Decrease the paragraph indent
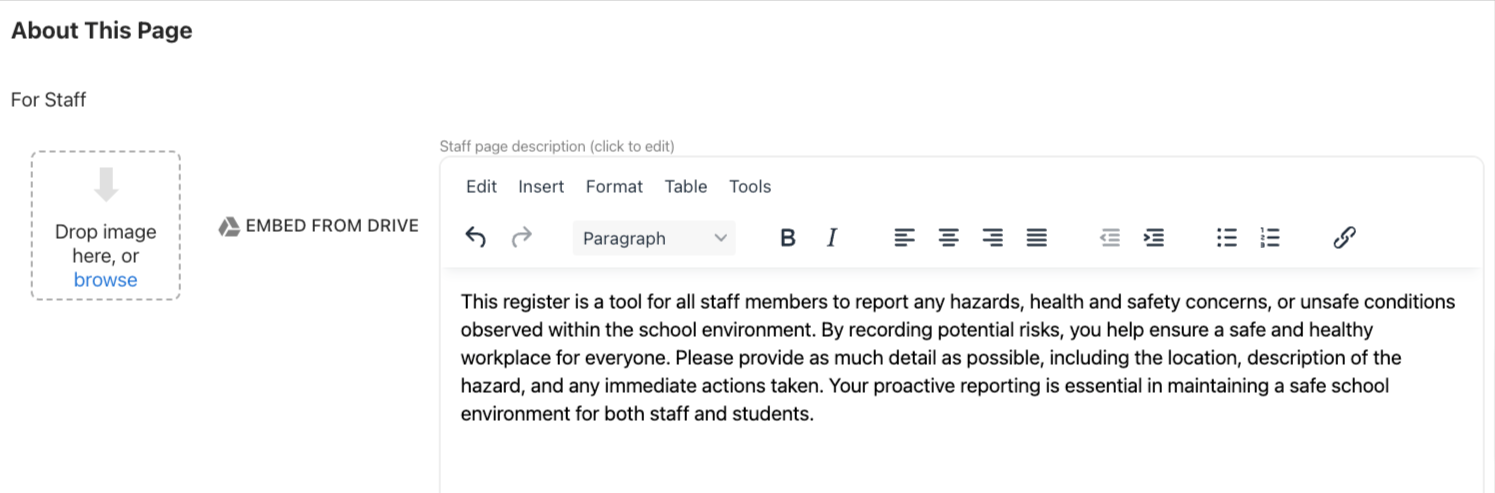This screenshot has width=1495, height=493. 1109,238
